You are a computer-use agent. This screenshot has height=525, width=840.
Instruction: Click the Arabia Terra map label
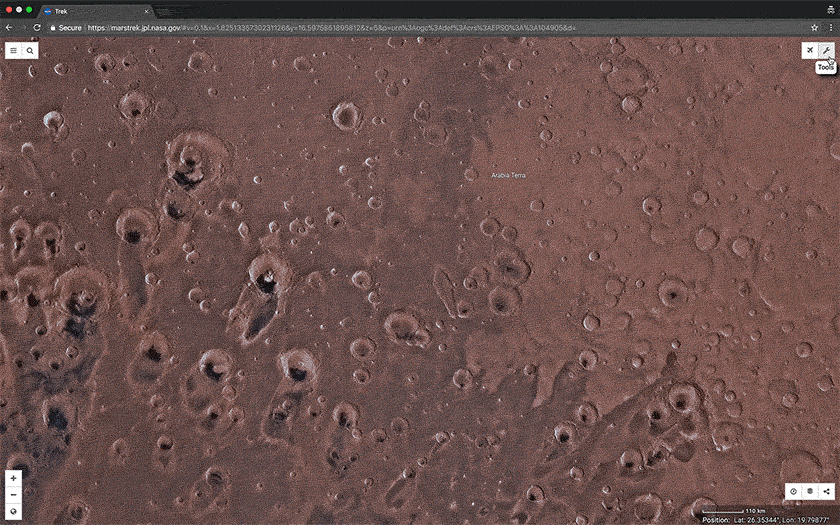(x=508, y=175)
